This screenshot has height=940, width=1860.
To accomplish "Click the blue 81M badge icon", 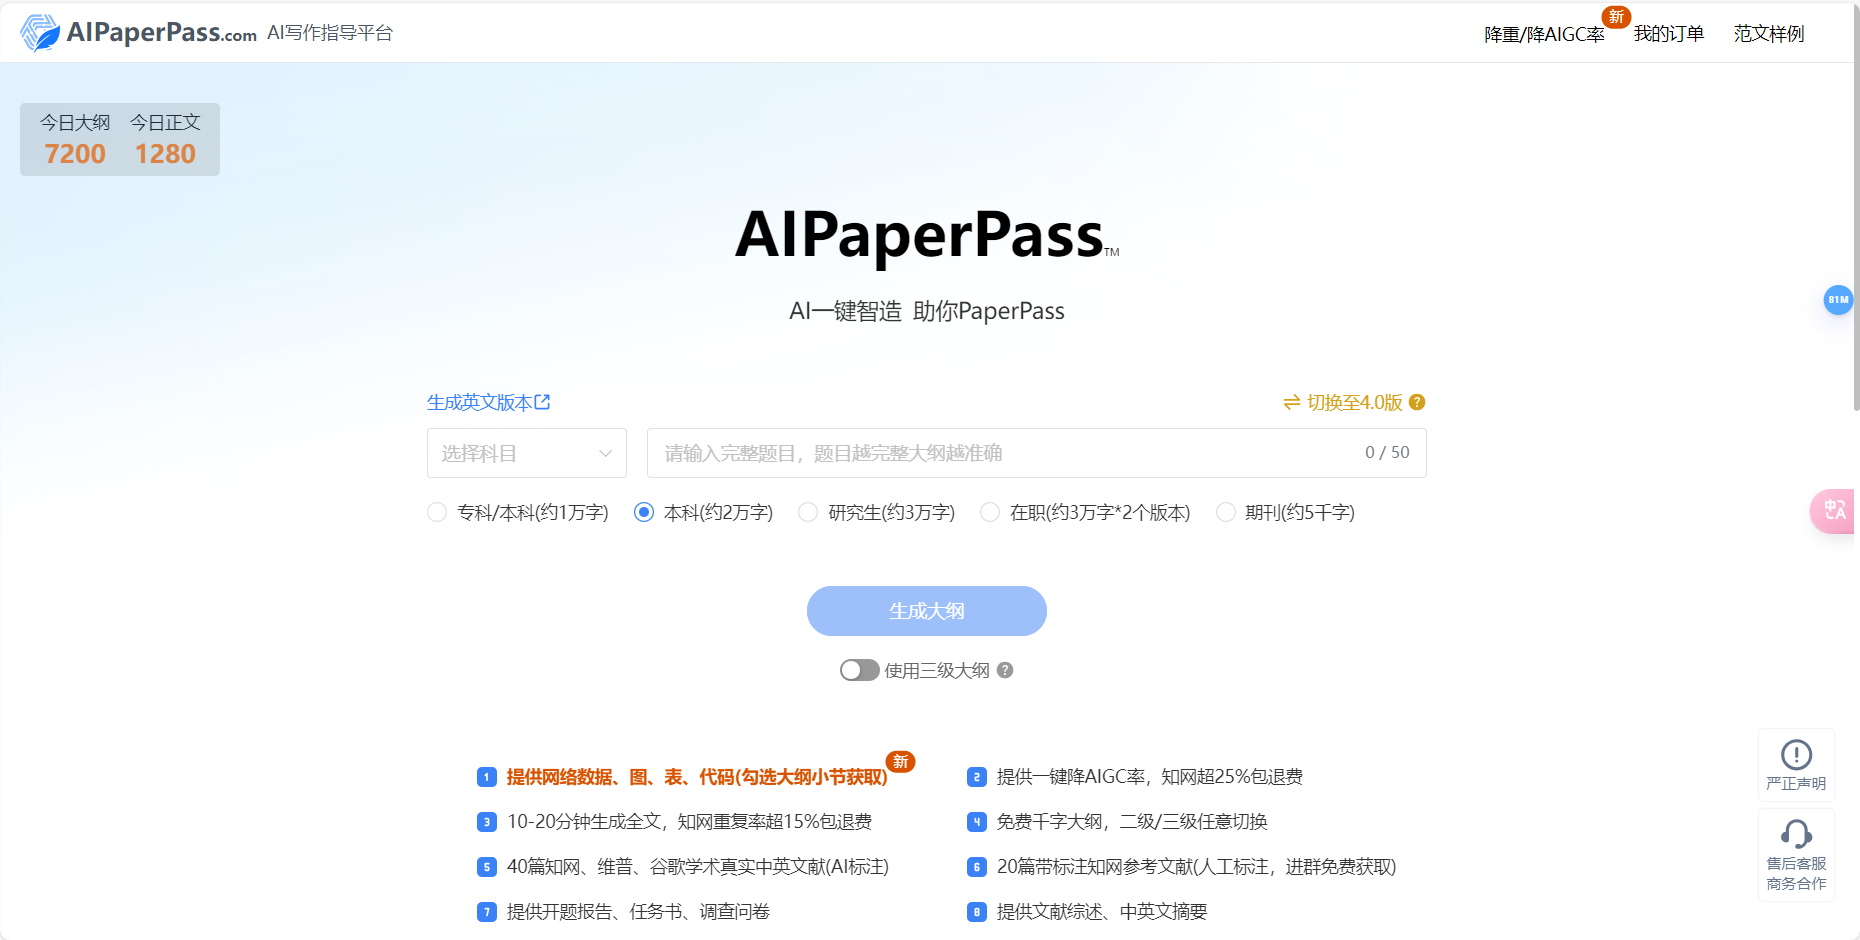I will coord(1838,299).
